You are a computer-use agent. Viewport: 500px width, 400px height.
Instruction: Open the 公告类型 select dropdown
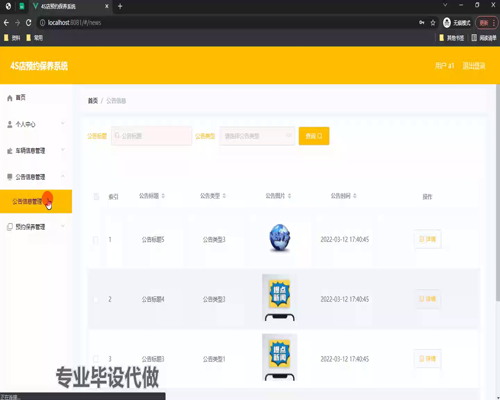pyautogui.click(x=257, y=136)
